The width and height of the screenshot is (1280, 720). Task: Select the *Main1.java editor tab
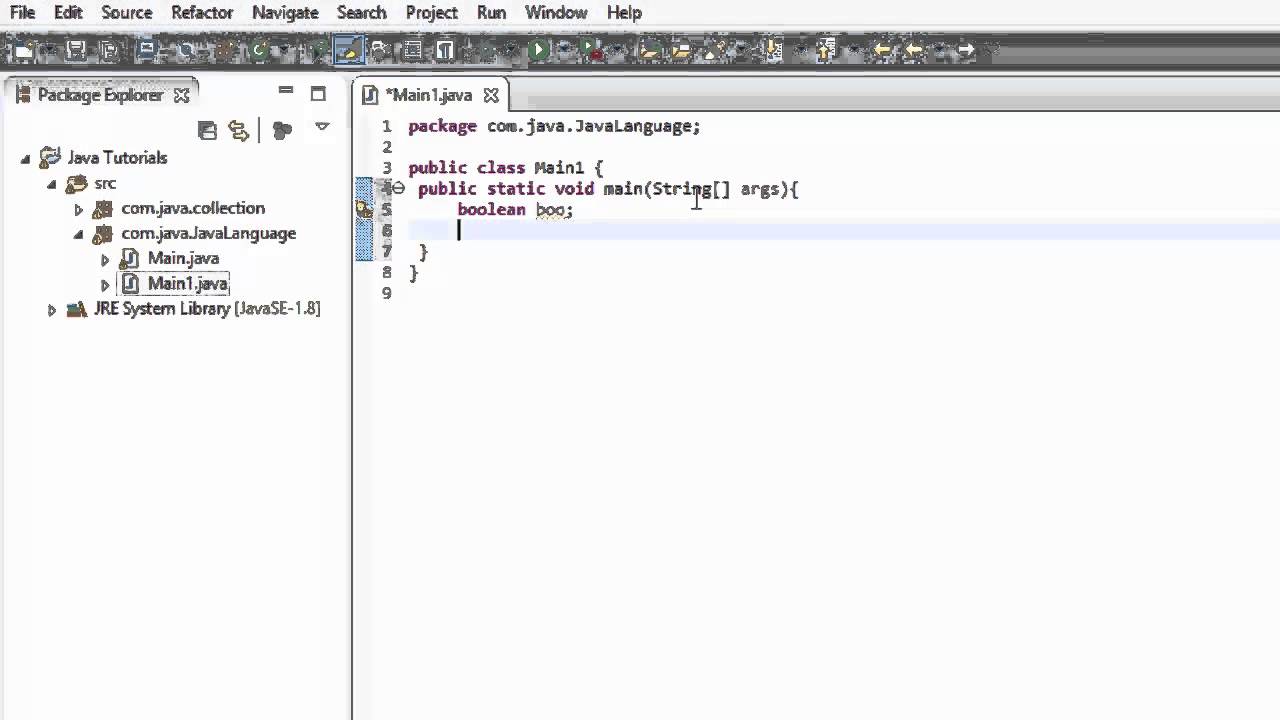428,95
